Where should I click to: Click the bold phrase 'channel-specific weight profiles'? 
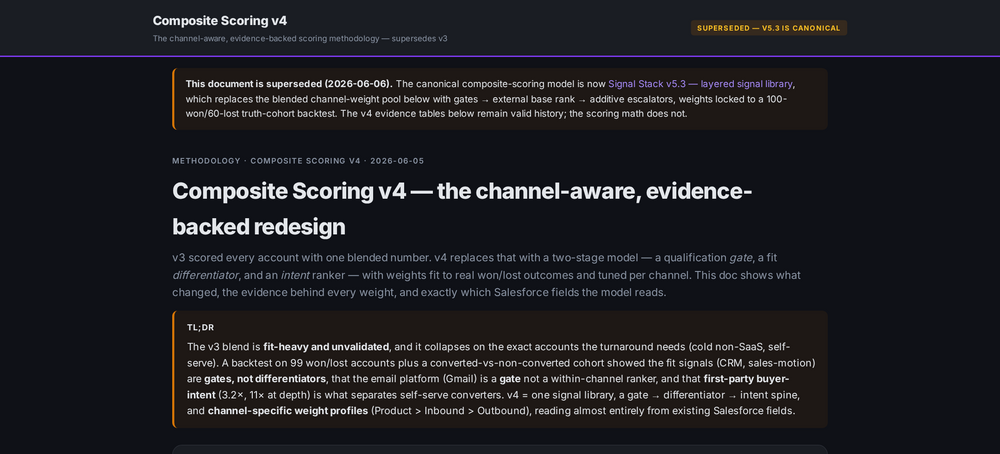point(288,411)
